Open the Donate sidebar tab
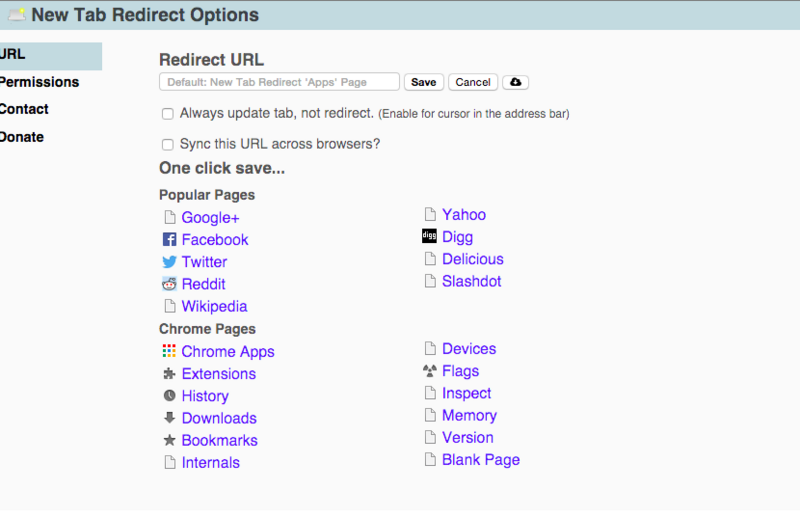The height and width of the screenshot is (518, 800). click(x=22, y=137)
